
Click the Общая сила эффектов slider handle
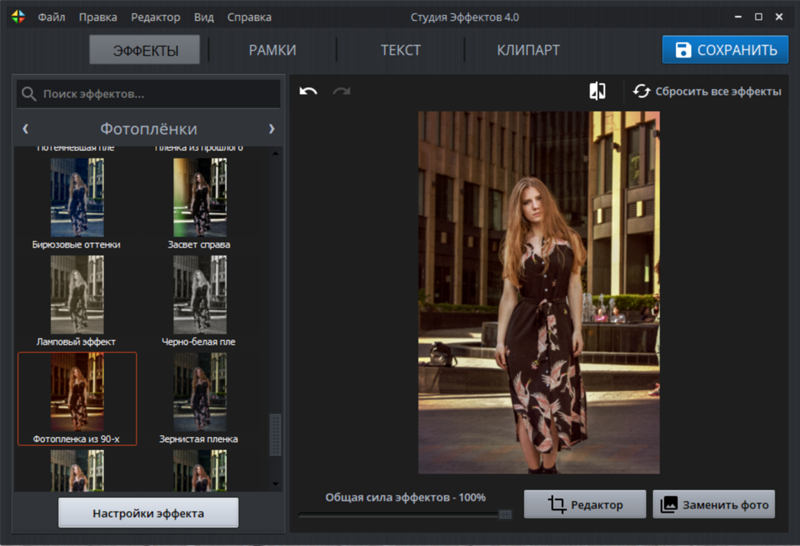(x=505, y=514)
